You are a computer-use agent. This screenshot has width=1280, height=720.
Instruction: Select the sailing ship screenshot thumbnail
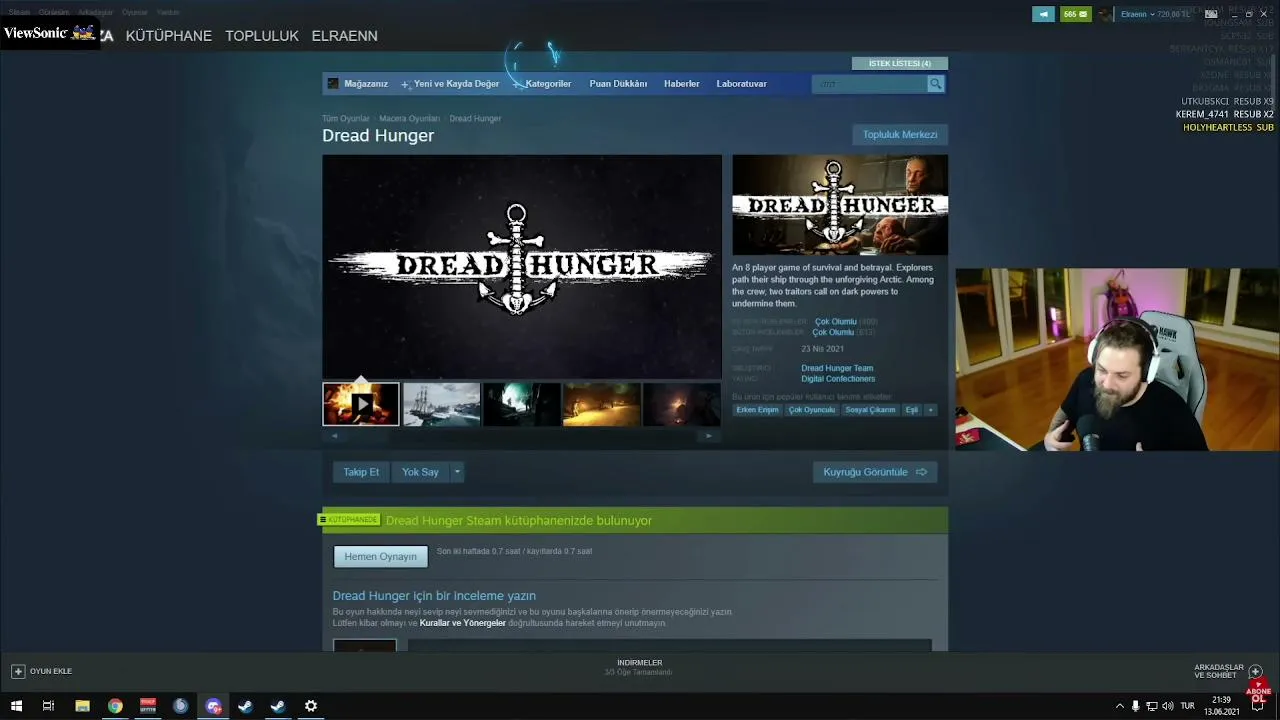click(441, 405)
